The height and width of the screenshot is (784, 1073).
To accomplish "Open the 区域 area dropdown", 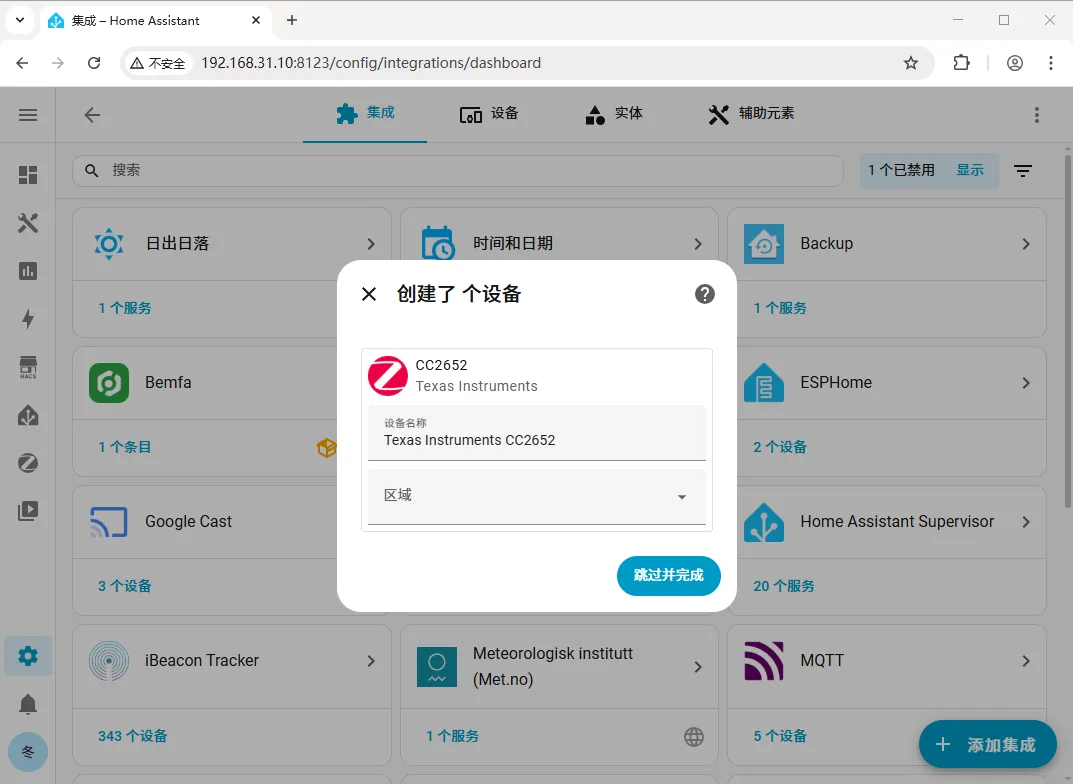I will click(x=536, y=496).
